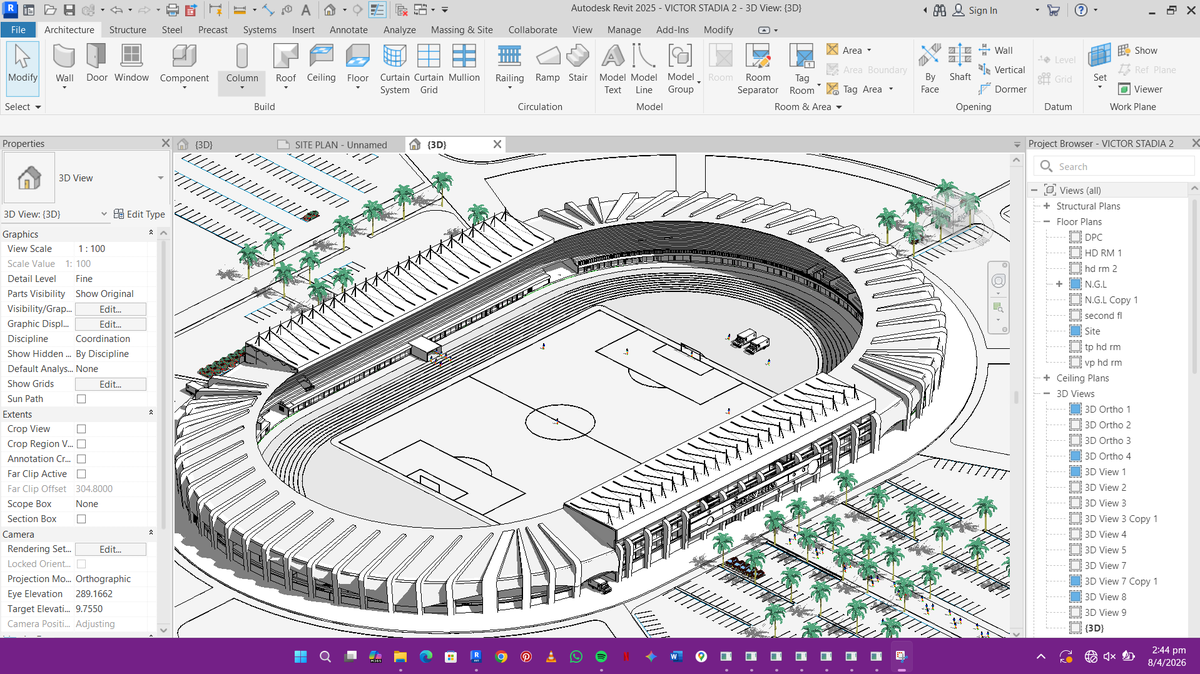The image size is (1200, 674).
Task: Toggle the Crop Region Visible checkbox
Action: pyautogui.click(x=82, y=444)
